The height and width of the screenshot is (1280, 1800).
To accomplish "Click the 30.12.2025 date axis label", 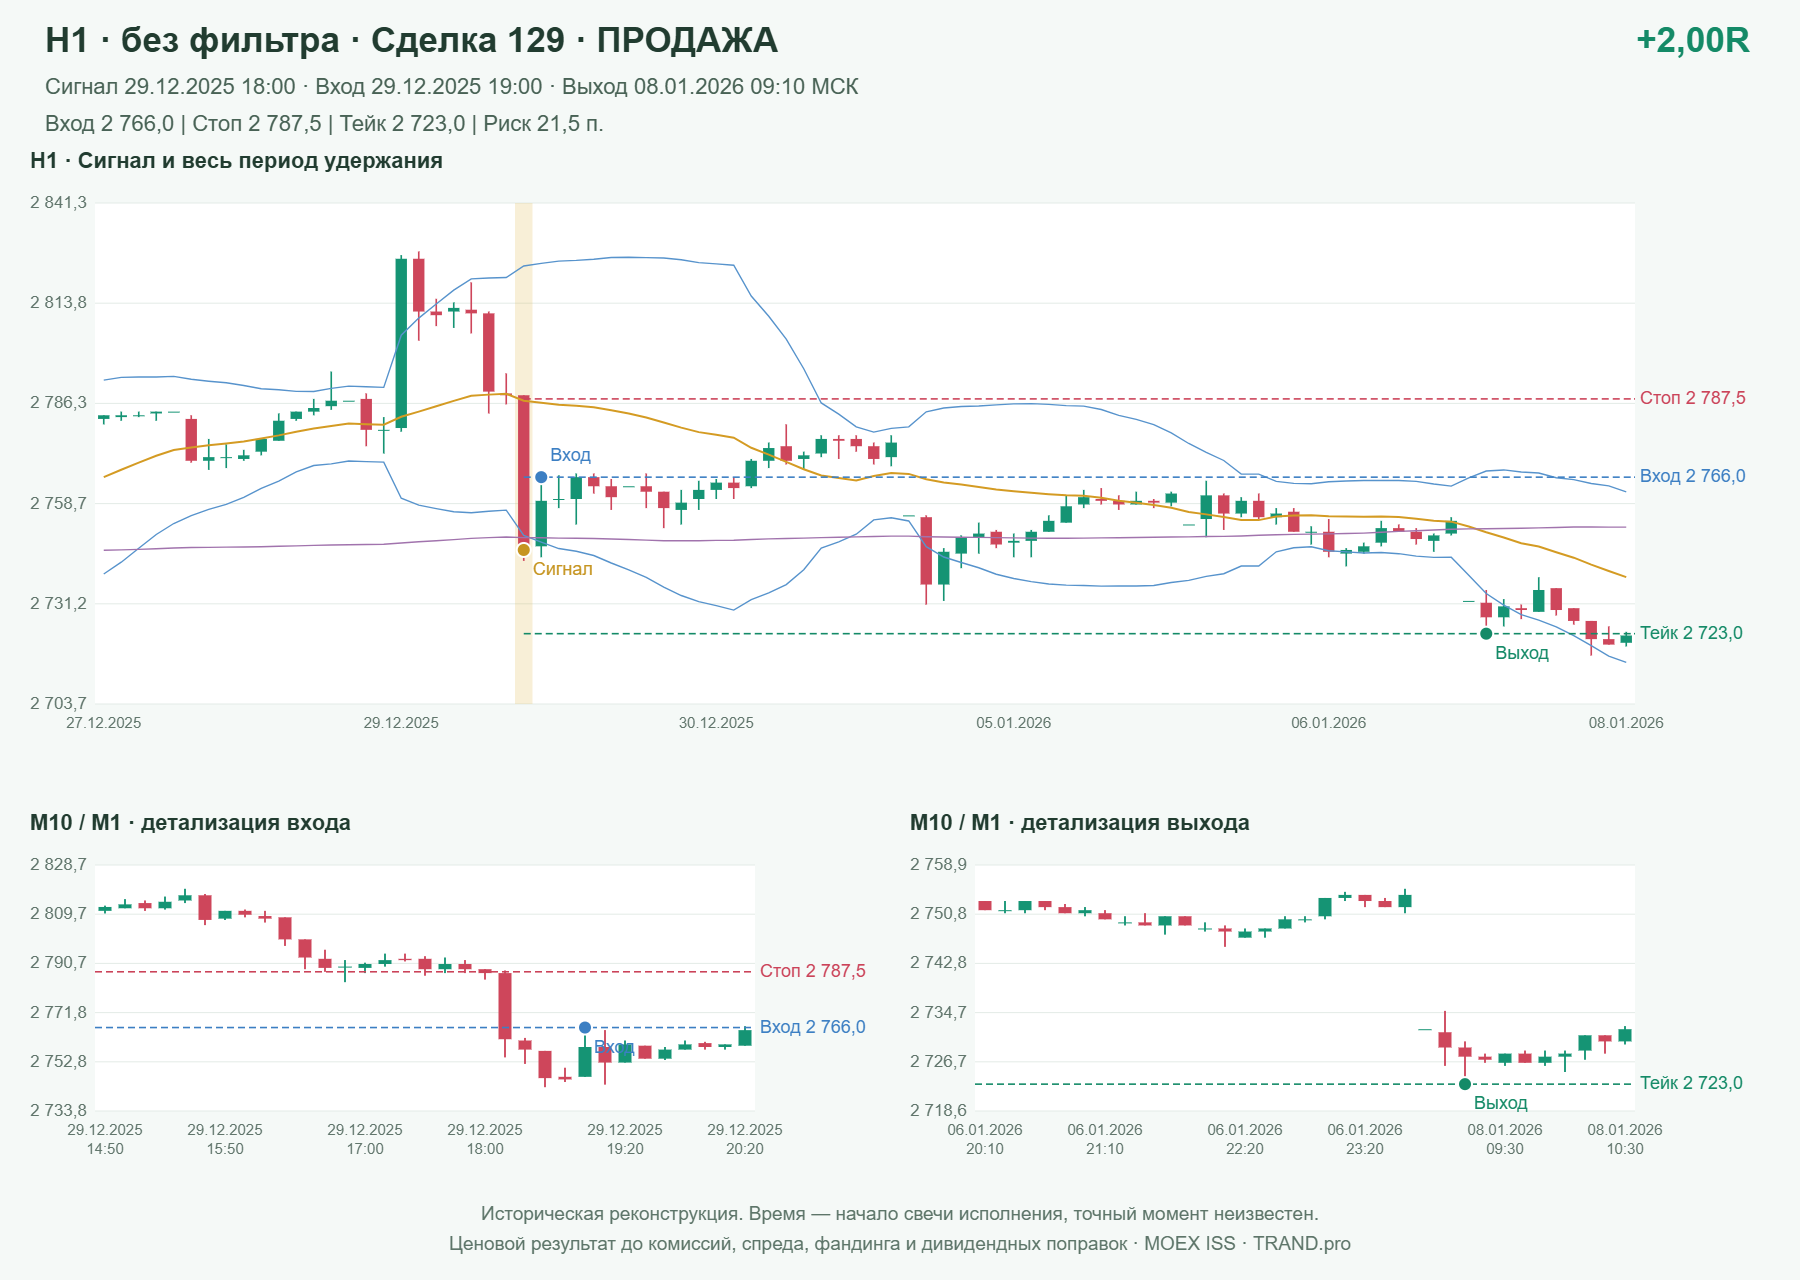I will 716,723.
